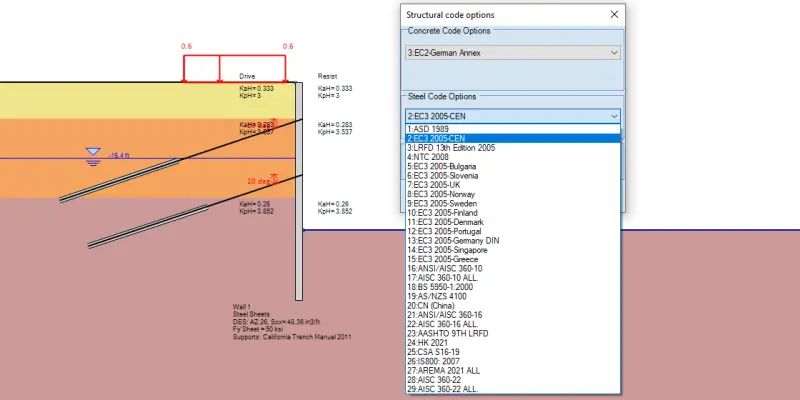Choose 11:EC3 2005-Denmark
Viewport: 800px width, 400px height.
[513, 222]
